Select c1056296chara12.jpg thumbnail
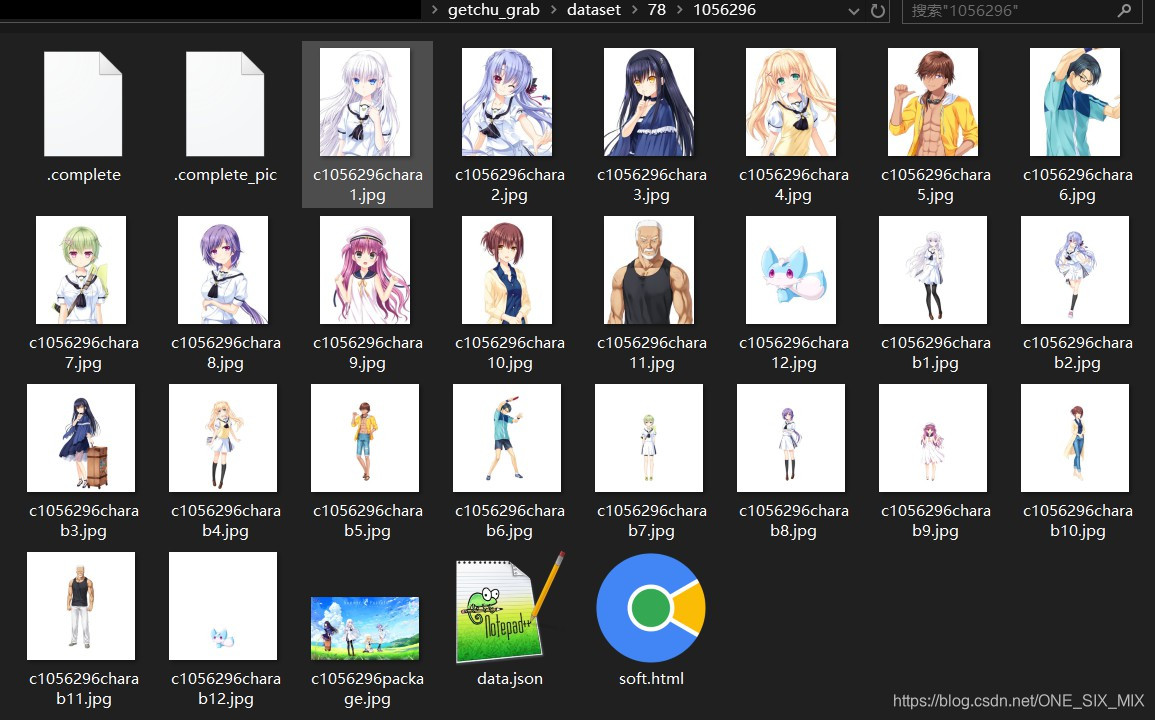The height and width of the screenshot is (720, 1155). click(x=791, y=270)
